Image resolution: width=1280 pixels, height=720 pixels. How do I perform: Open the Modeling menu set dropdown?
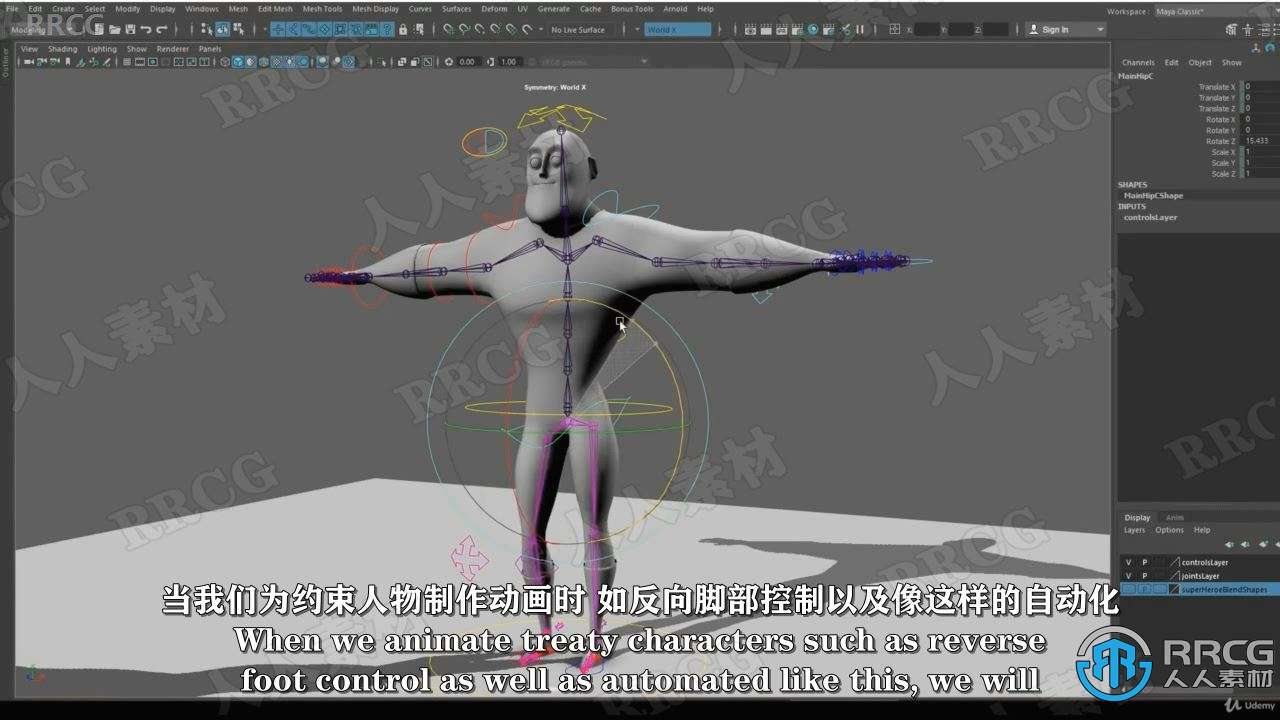[46, 29]
